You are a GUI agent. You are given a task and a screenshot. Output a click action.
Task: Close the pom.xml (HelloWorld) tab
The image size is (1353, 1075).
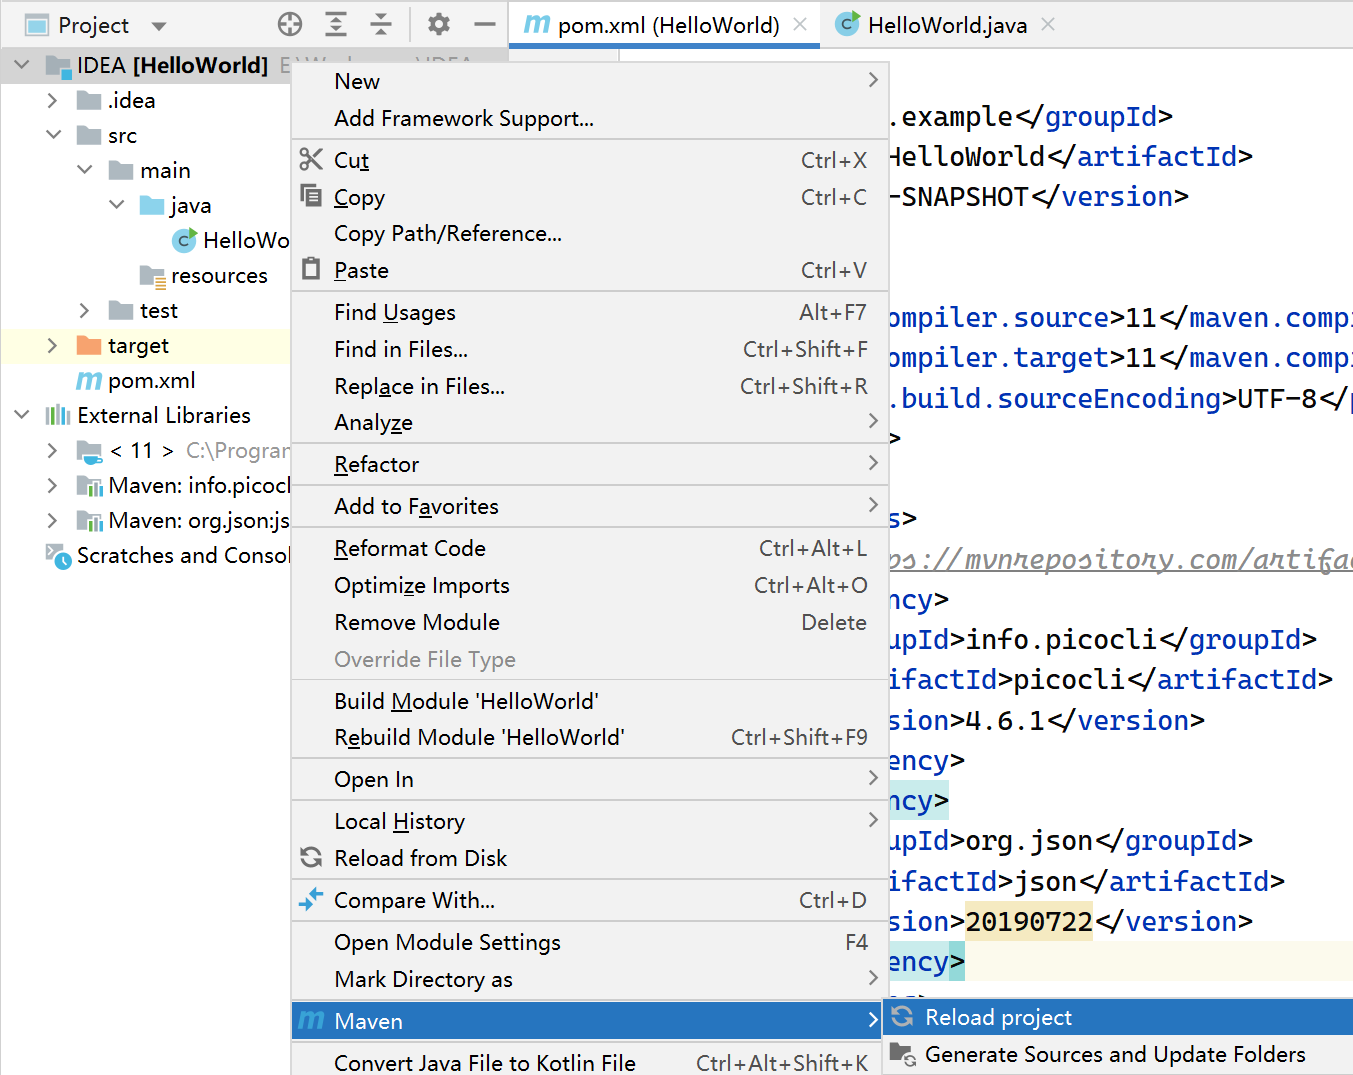point(800,25)
